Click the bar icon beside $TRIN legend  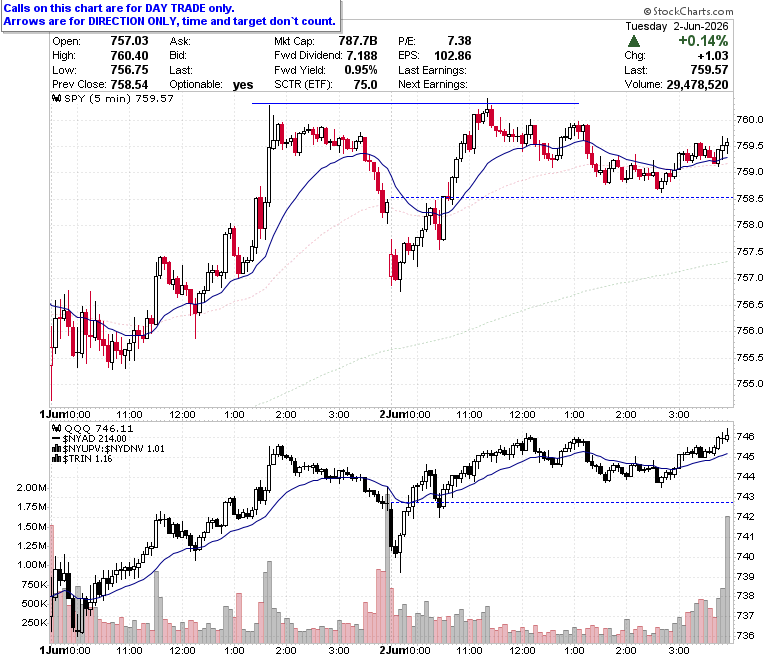pyautogui.click(x=56, y=459)
